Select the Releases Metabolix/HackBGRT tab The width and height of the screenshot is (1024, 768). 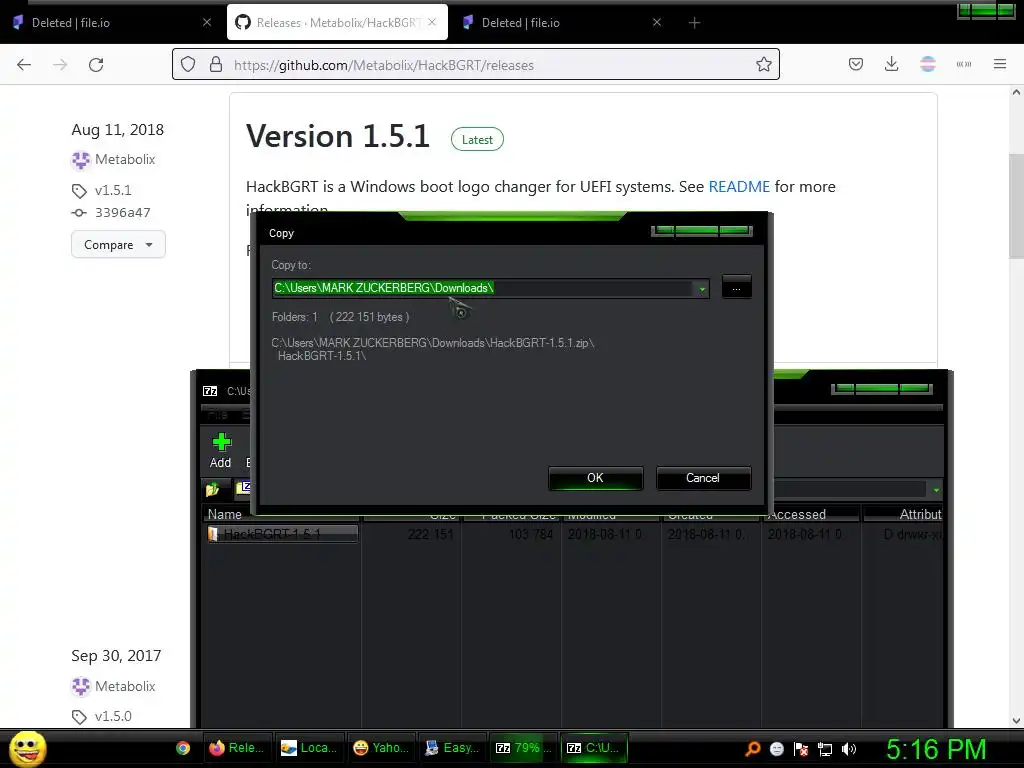(337, 22)
